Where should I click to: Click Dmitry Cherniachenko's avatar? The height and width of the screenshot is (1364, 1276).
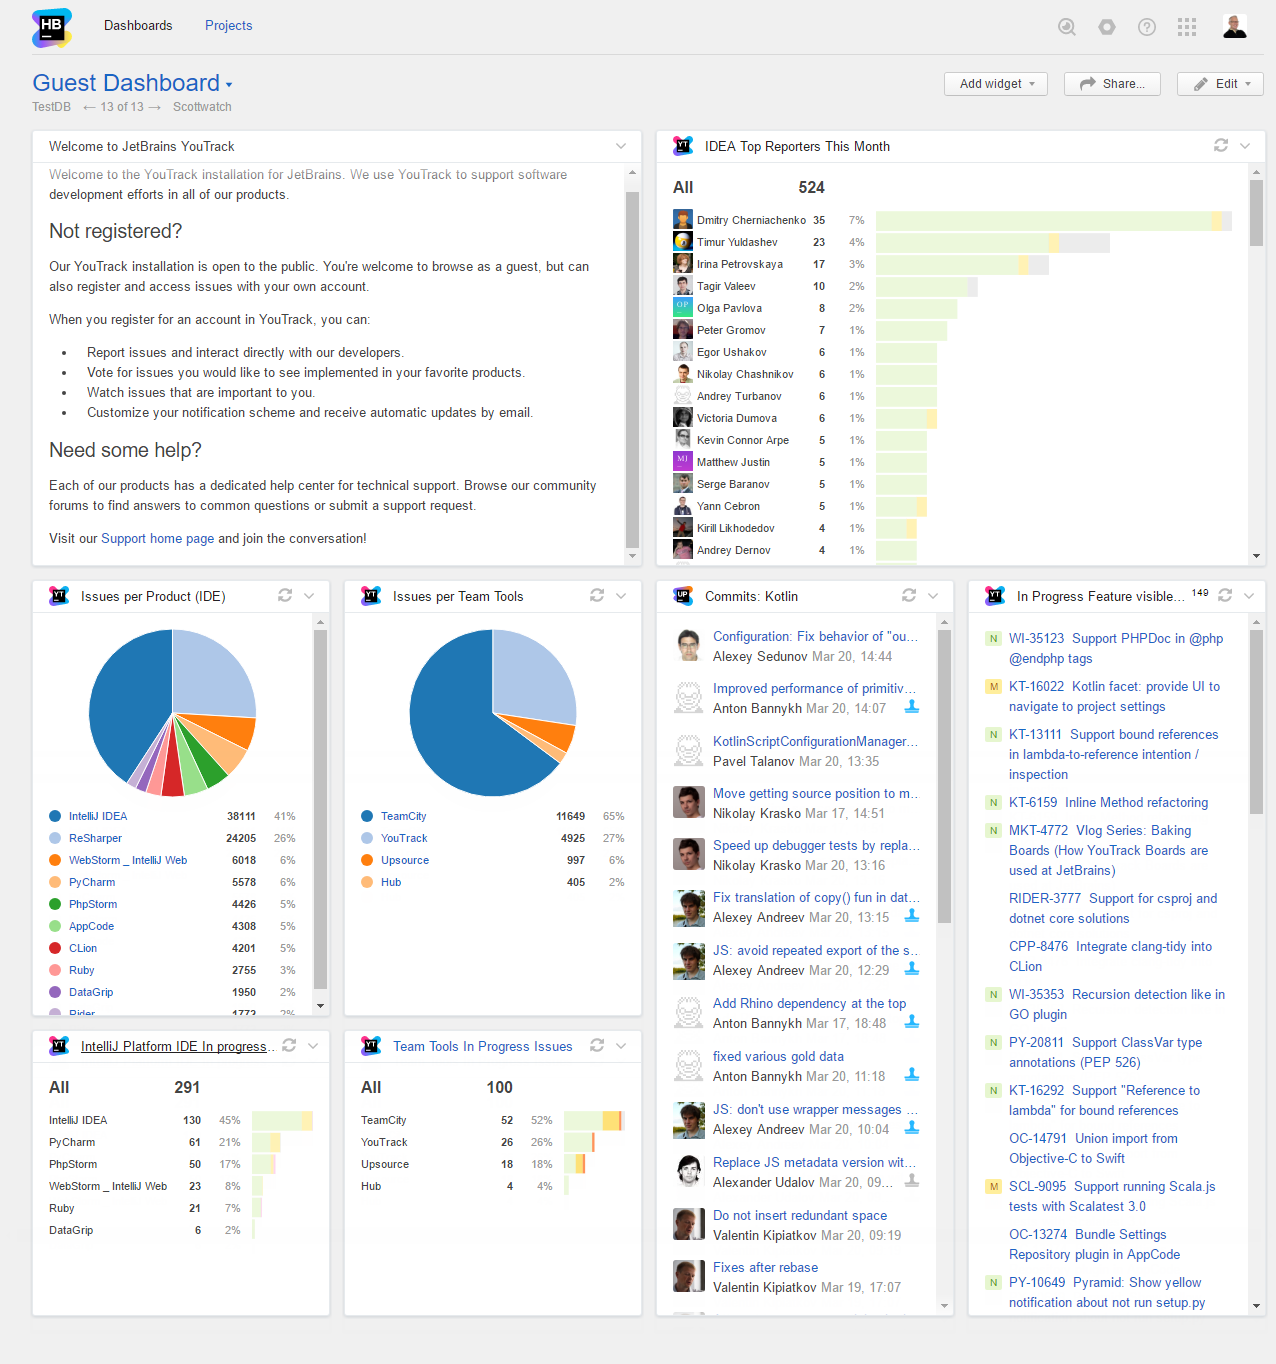point(683,219)
